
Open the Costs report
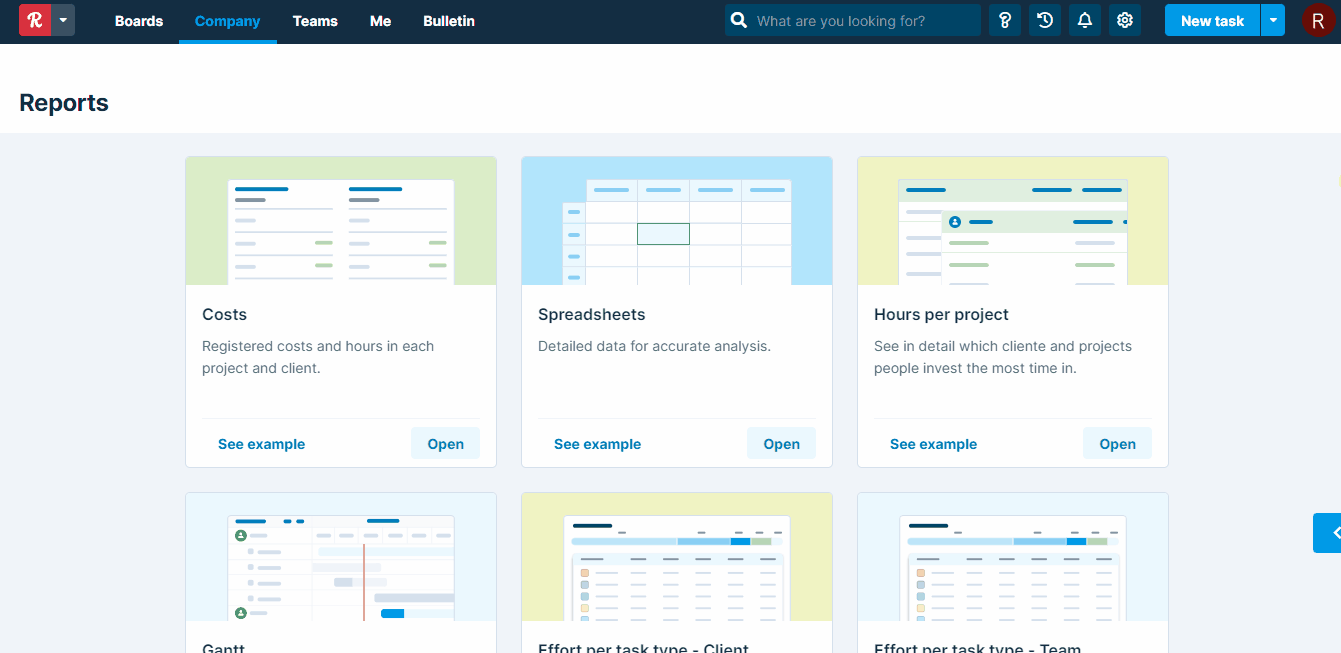click(445, 444)
